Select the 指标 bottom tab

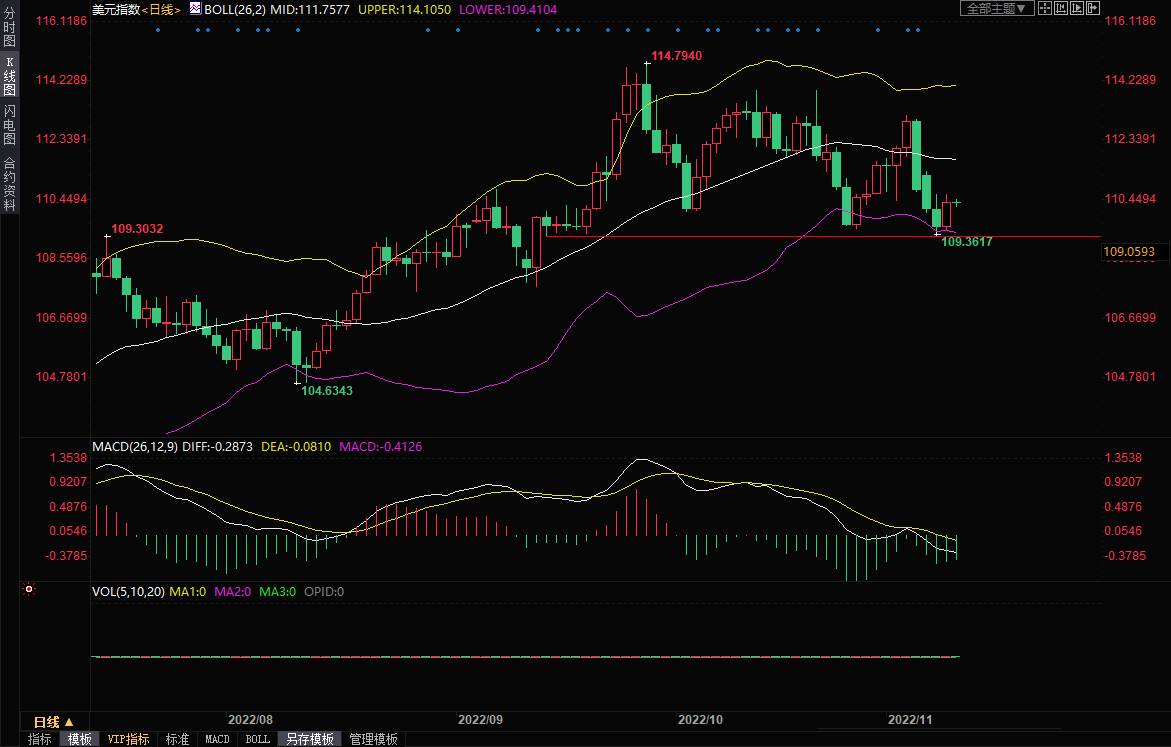point(40,739)
